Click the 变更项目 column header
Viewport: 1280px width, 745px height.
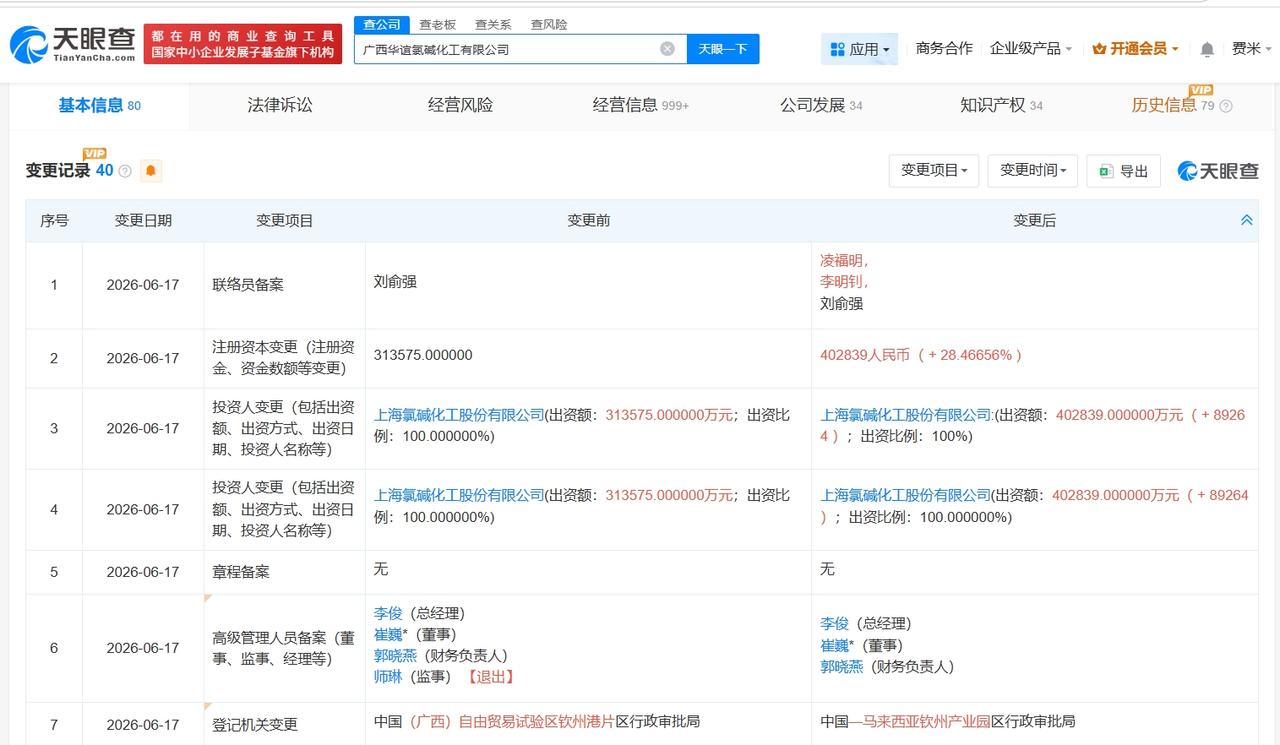coord(285,220)
